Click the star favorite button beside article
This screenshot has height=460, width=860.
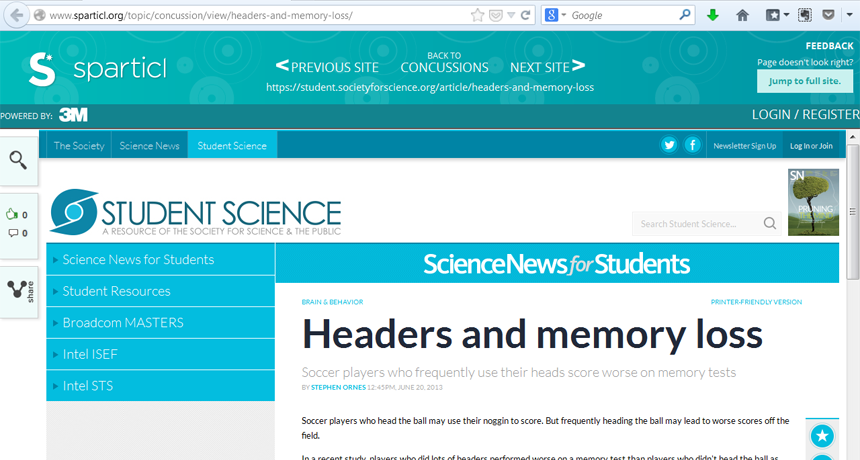point(821,436)
